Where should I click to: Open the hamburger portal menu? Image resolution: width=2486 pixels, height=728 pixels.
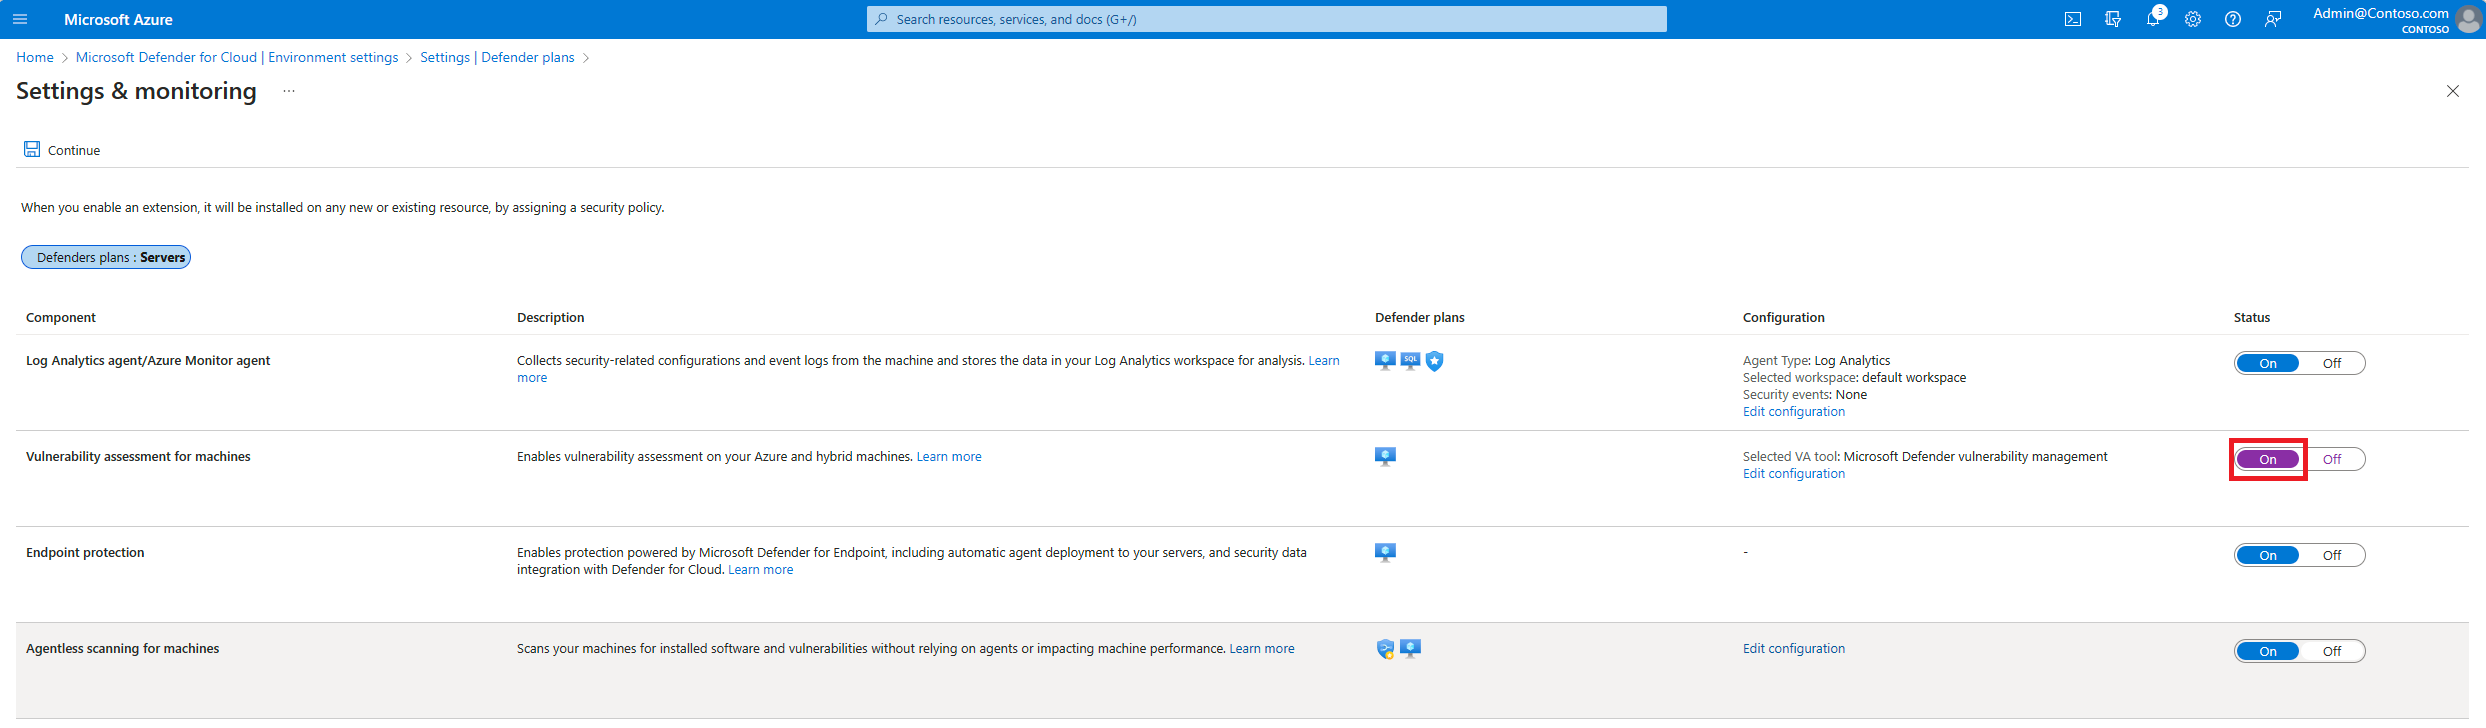coord(20,19)
